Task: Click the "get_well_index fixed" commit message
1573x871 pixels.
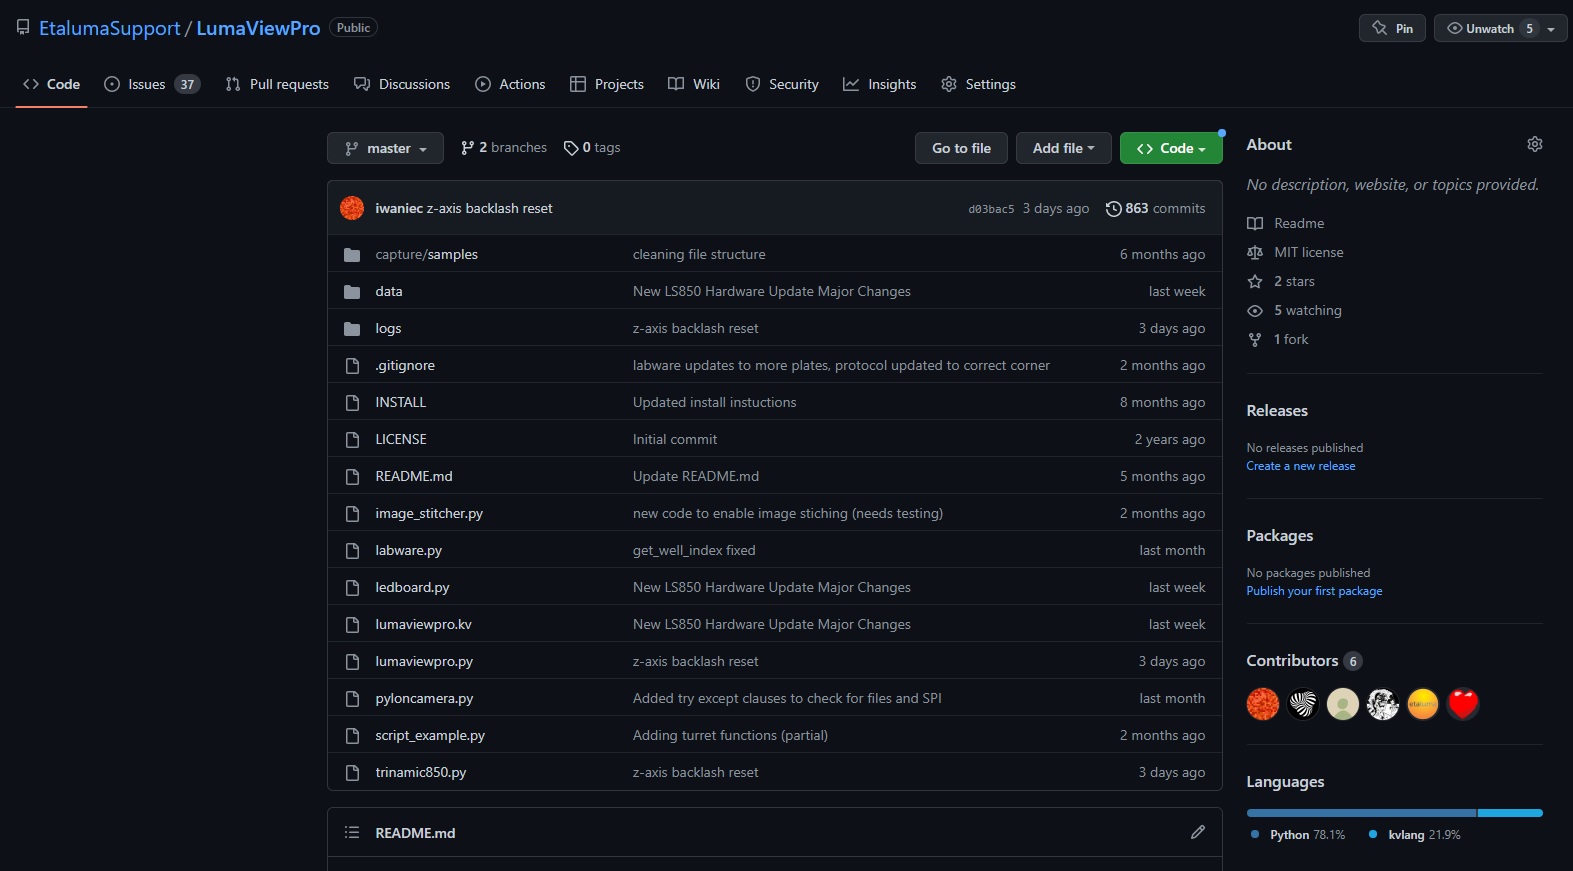Action: (x=694, y=551)
